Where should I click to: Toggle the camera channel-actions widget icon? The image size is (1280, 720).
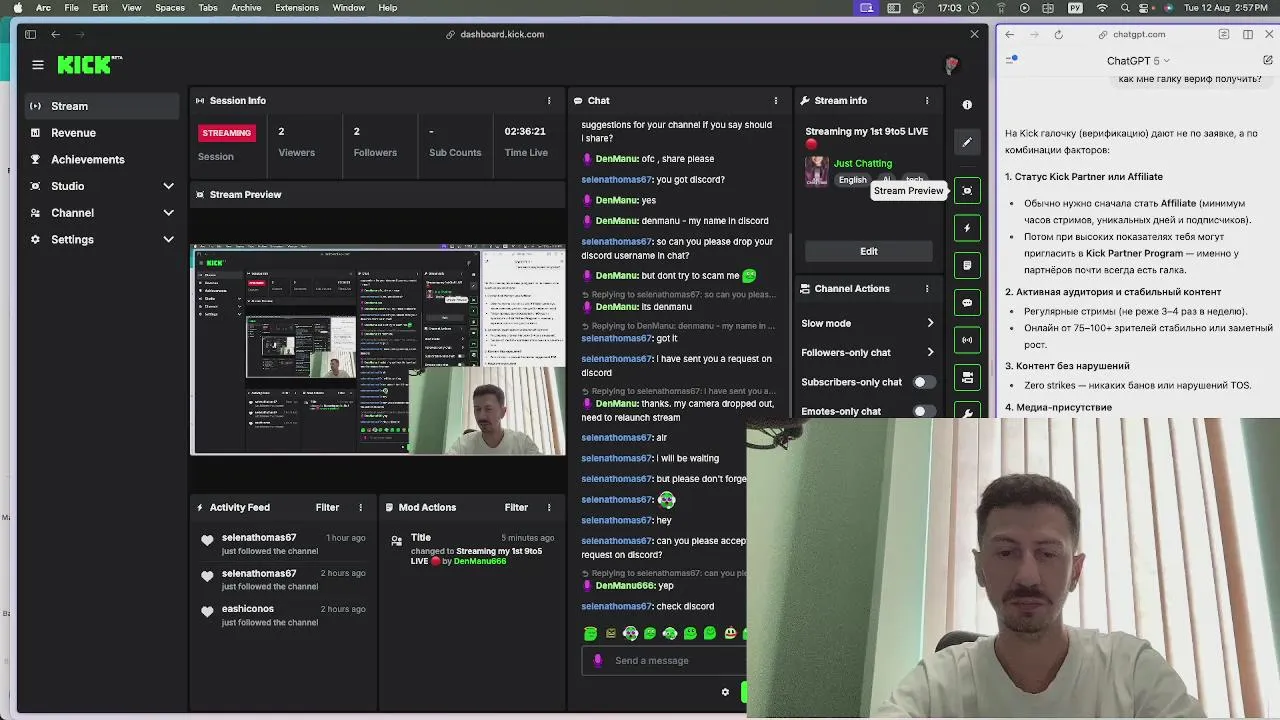tap(967, 377)
